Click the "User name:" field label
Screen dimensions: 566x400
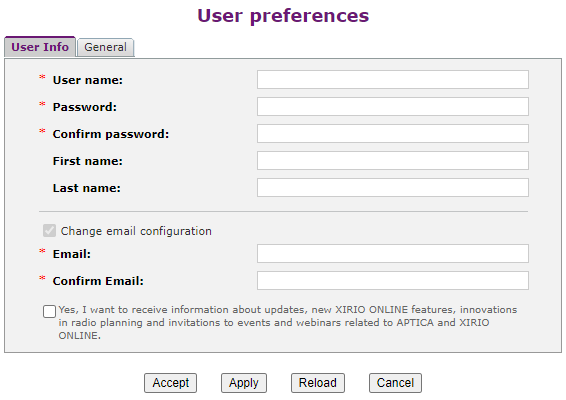point(88,80)
